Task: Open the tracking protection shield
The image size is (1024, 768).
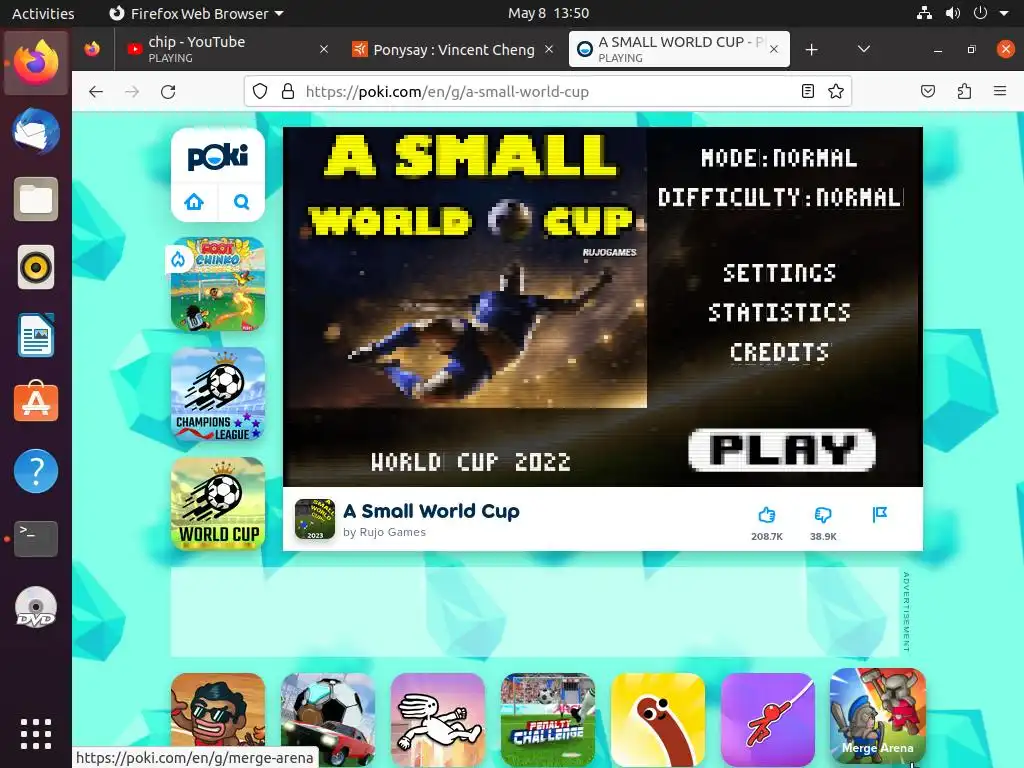Action: [260, 91]
